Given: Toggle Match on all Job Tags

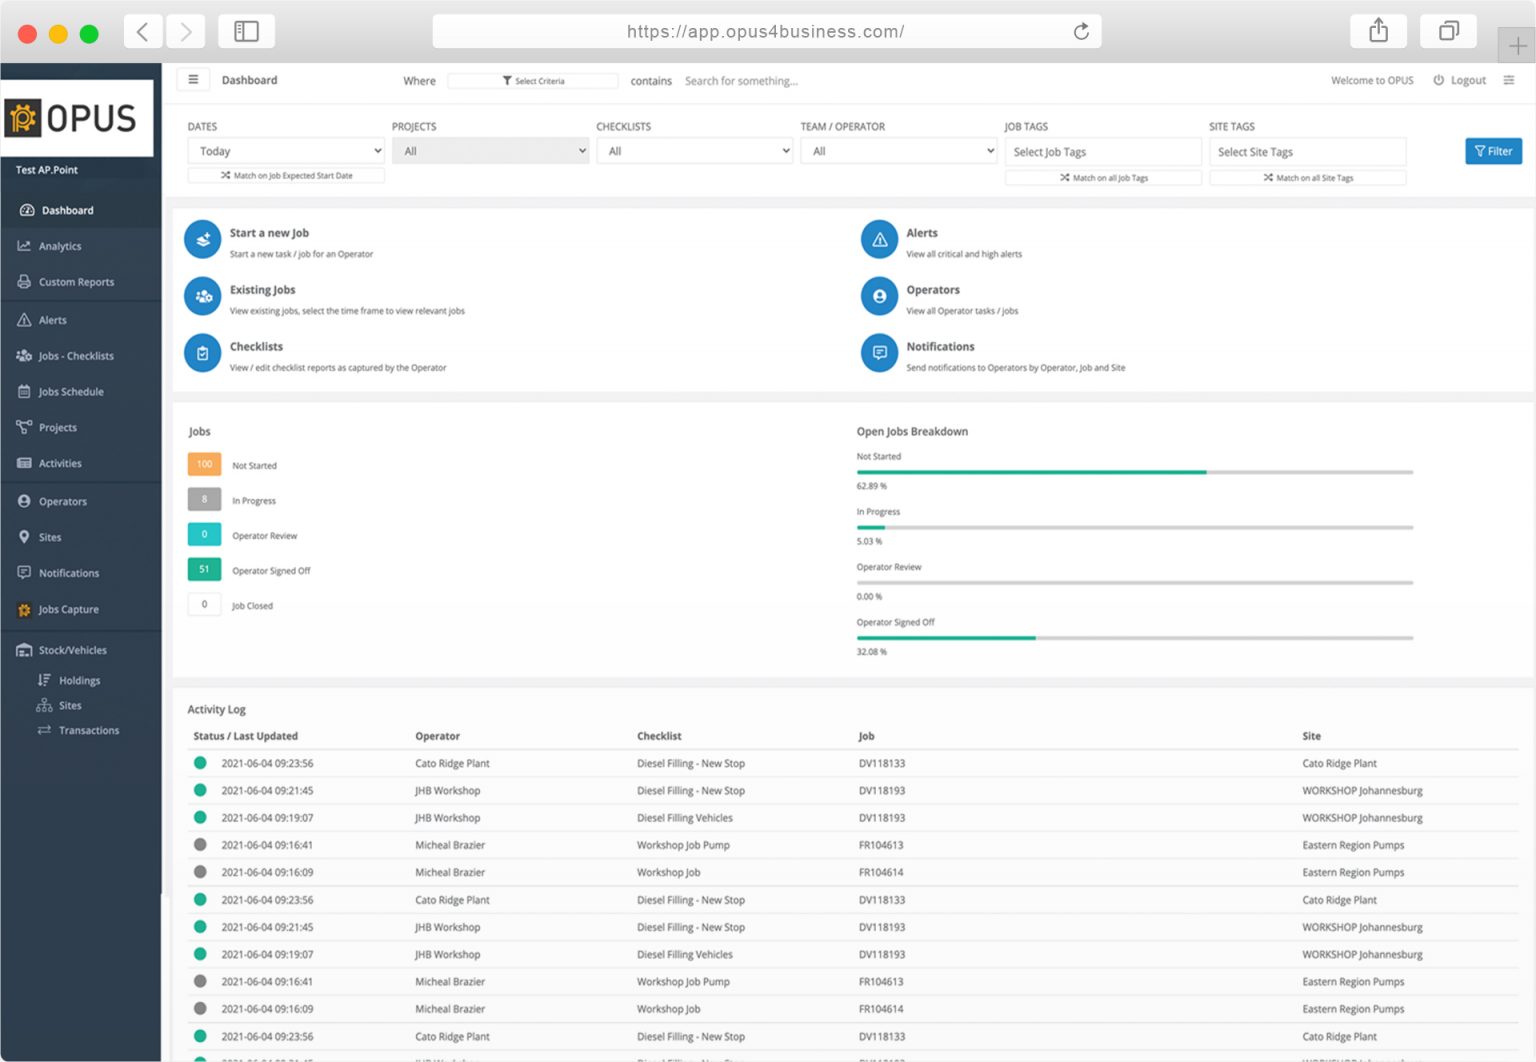Looking at the screenshot, I should pos(1103,178).
